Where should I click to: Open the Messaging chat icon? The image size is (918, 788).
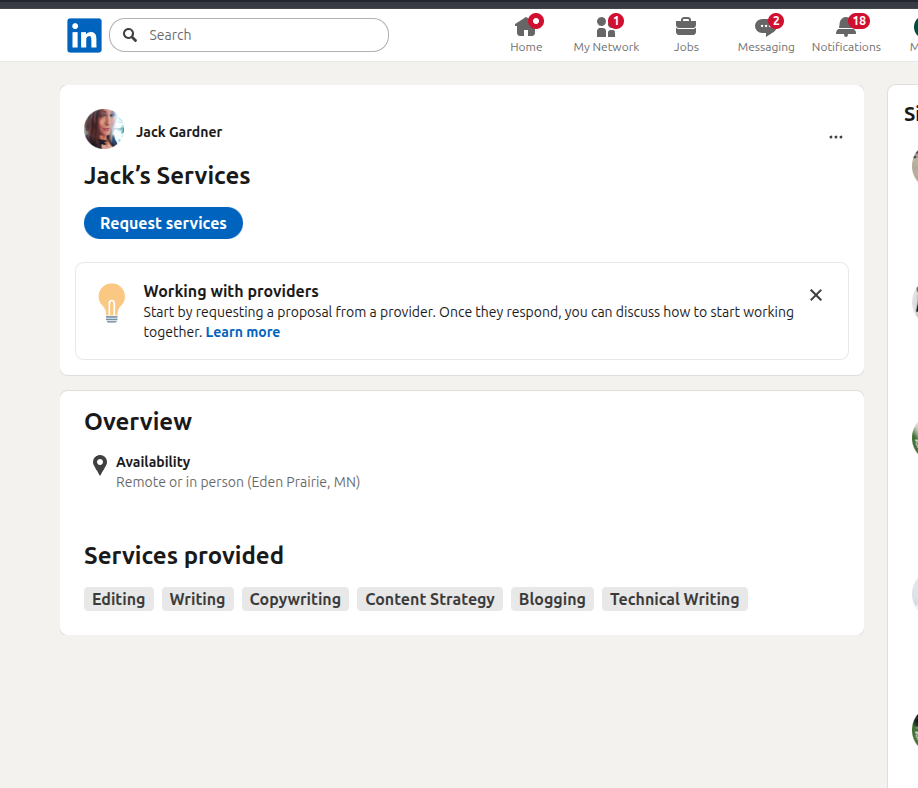[x=765, y=27]
